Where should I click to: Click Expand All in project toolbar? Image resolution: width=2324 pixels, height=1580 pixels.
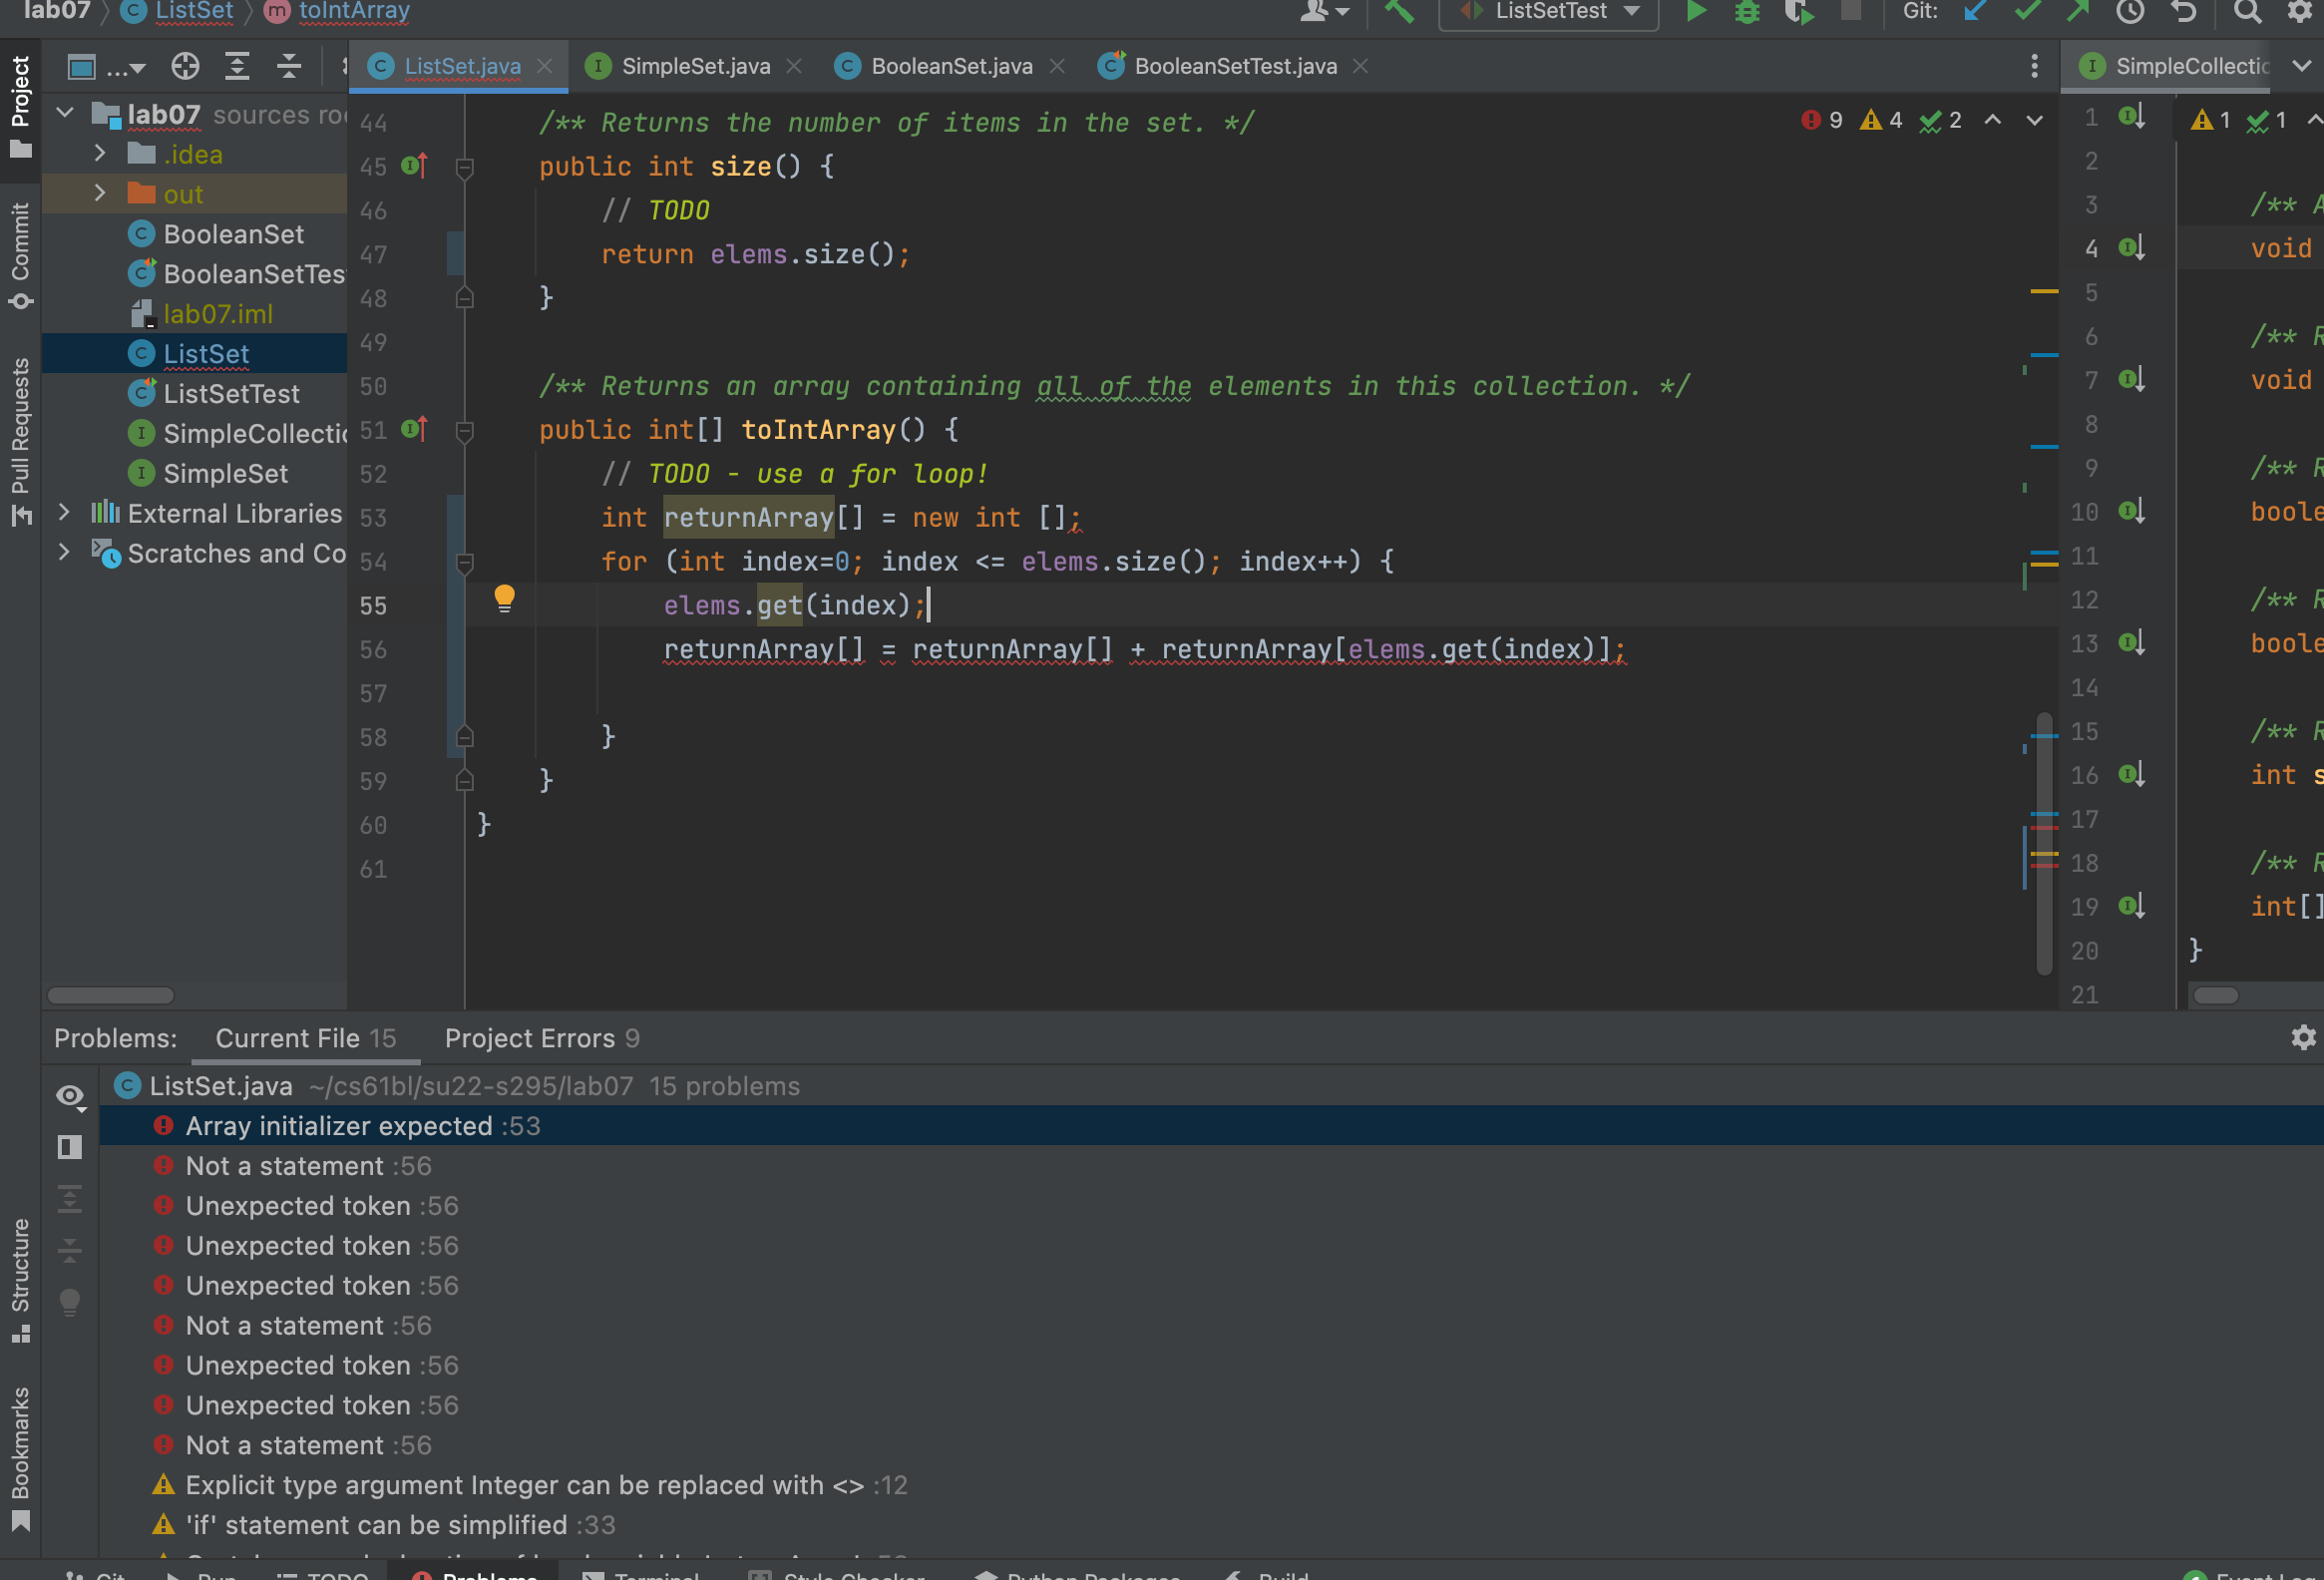(237, 67)
